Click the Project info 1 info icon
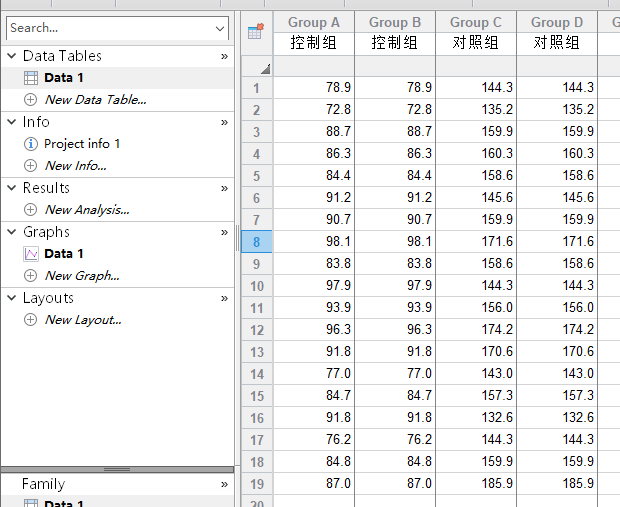The image size is (620, 507). [x=31, y=144]
